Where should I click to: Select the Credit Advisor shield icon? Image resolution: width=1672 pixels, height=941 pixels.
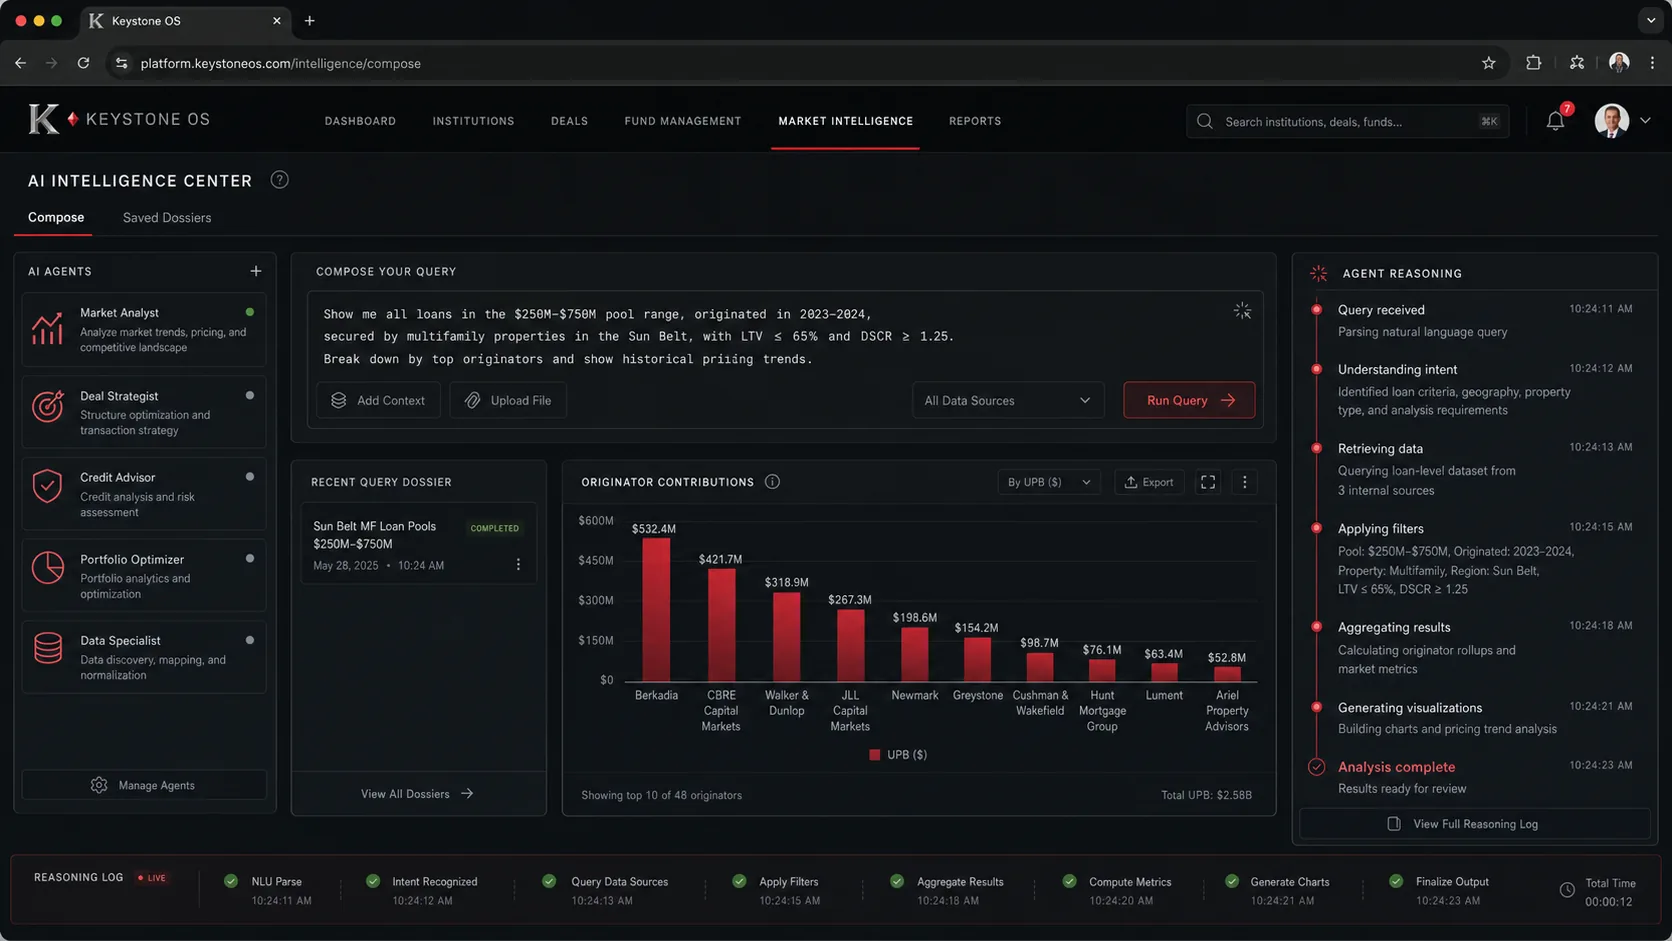coord(47,486)
